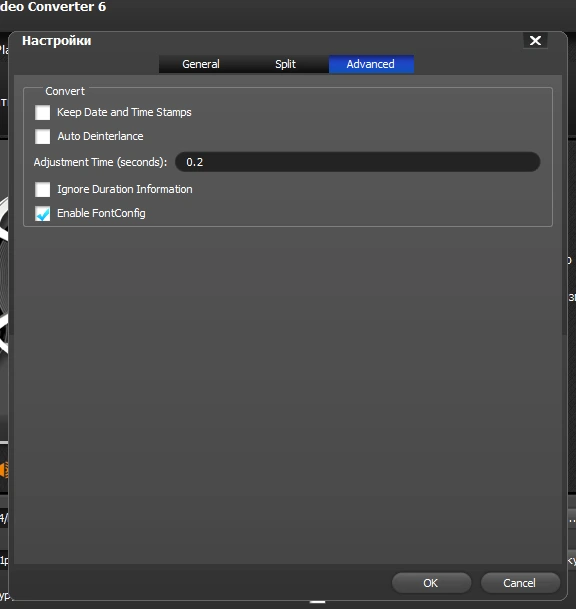Click the Настройки dialog title bar

click(272, 41)
